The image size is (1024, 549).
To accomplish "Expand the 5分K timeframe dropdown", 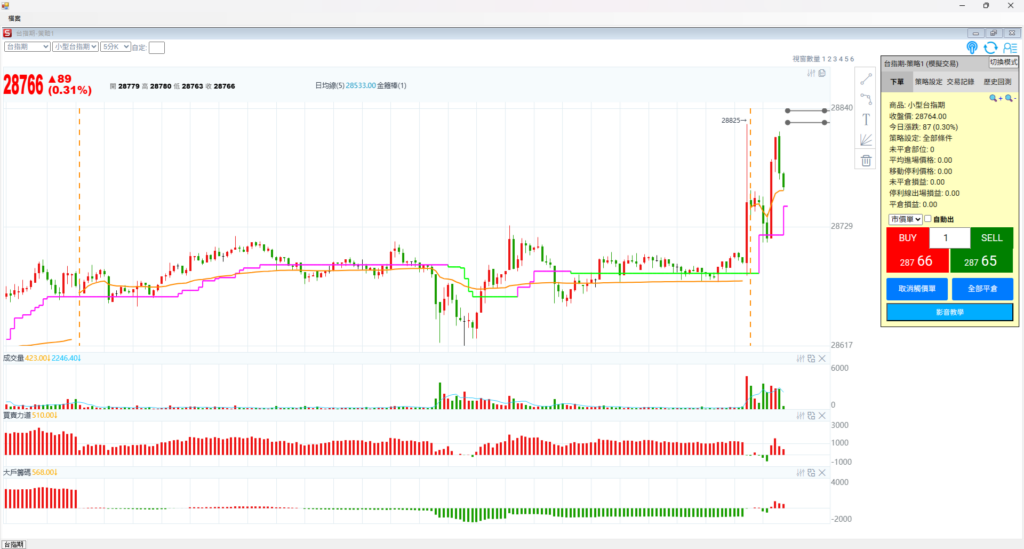I will 115,46.
